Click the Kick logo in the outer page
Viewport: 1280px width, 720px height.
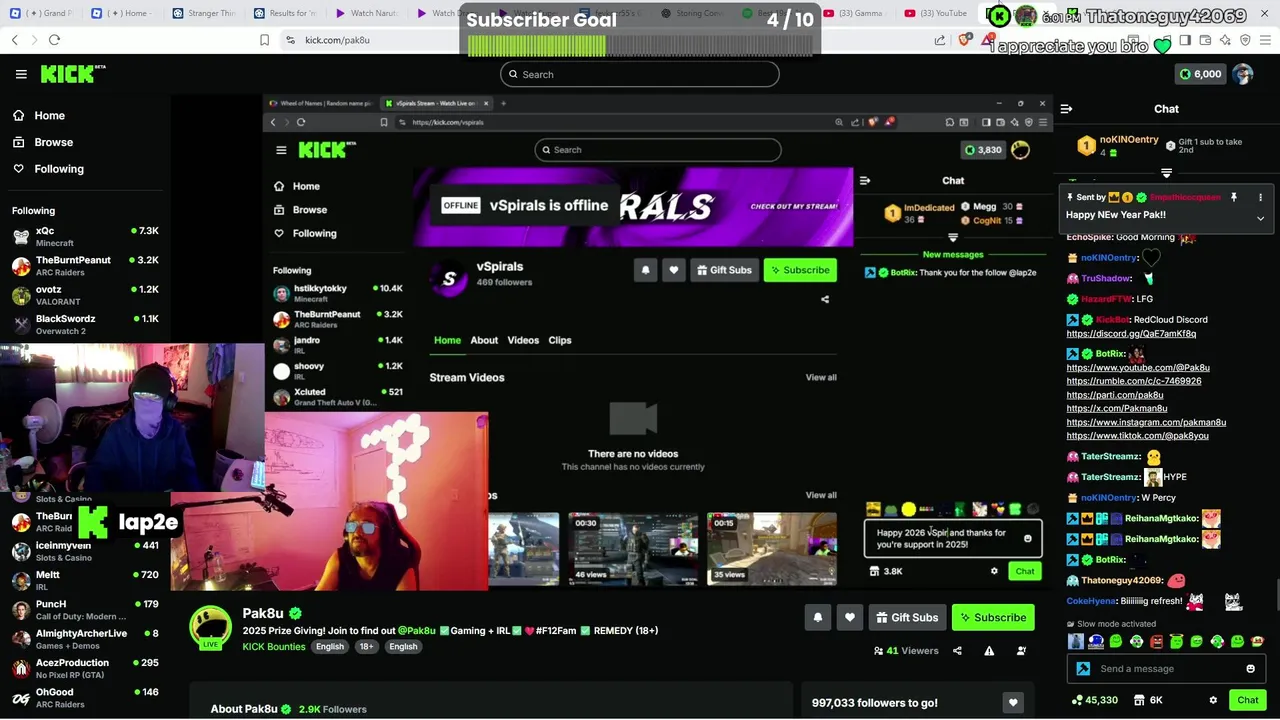(72, 74)
